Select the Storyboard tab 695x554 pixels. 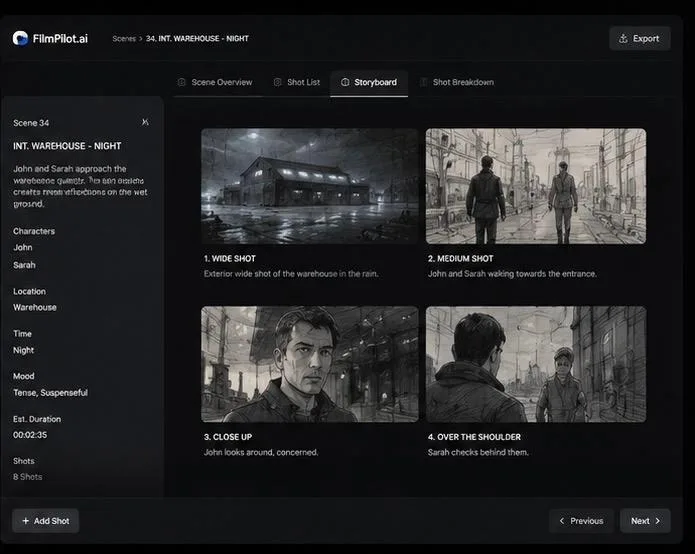coord(369,82)
